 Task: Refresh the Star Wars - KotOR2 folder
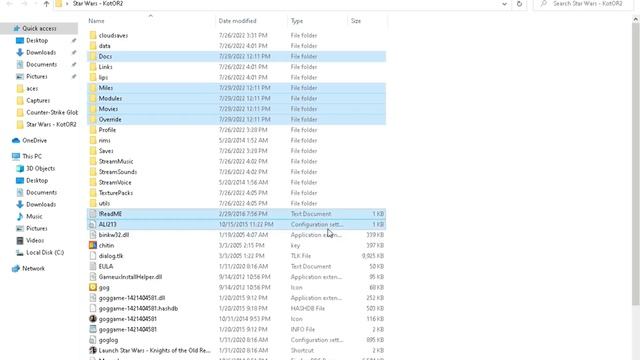pyautogui.click(x=519, y=4)
